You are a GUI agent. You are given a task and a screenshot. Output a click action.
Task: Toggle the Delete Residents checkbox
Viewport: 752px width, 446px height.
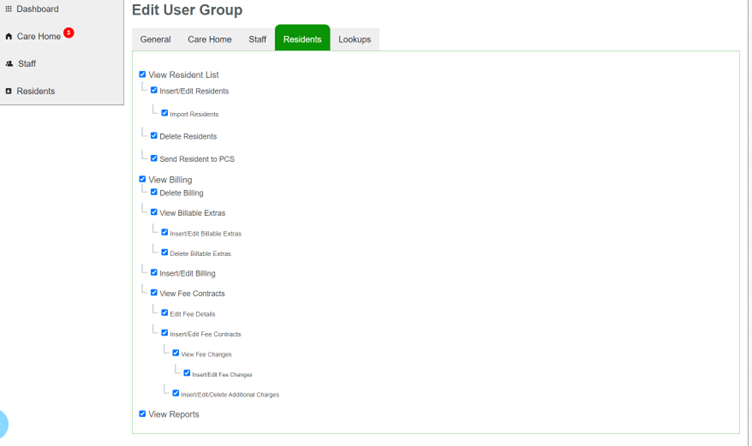[154, 135]
